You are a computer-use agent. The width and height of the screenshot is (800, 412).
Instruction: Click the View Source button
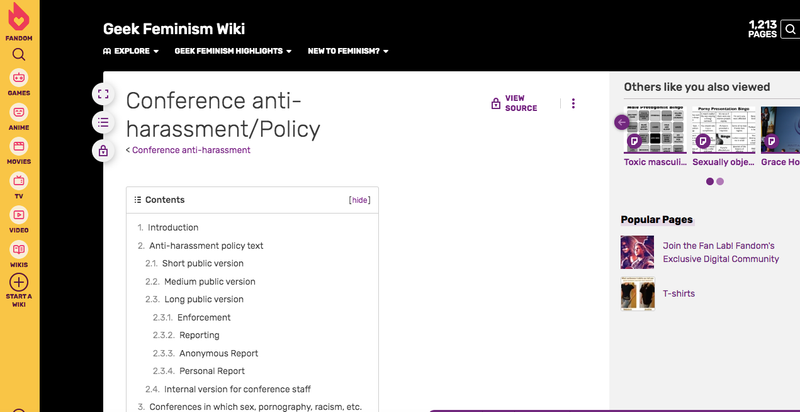coord(514,103)
